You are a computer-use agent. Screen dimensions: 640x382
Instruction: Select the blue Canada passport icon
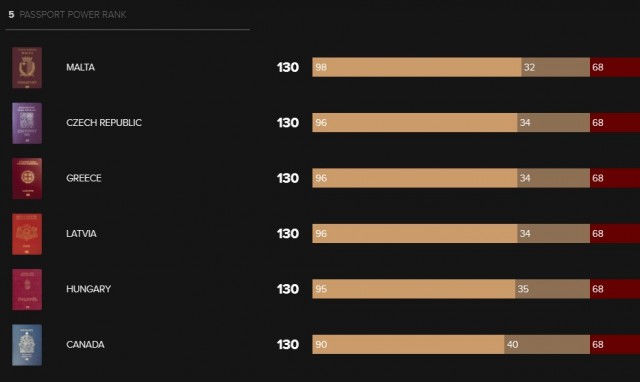(27, 345)
